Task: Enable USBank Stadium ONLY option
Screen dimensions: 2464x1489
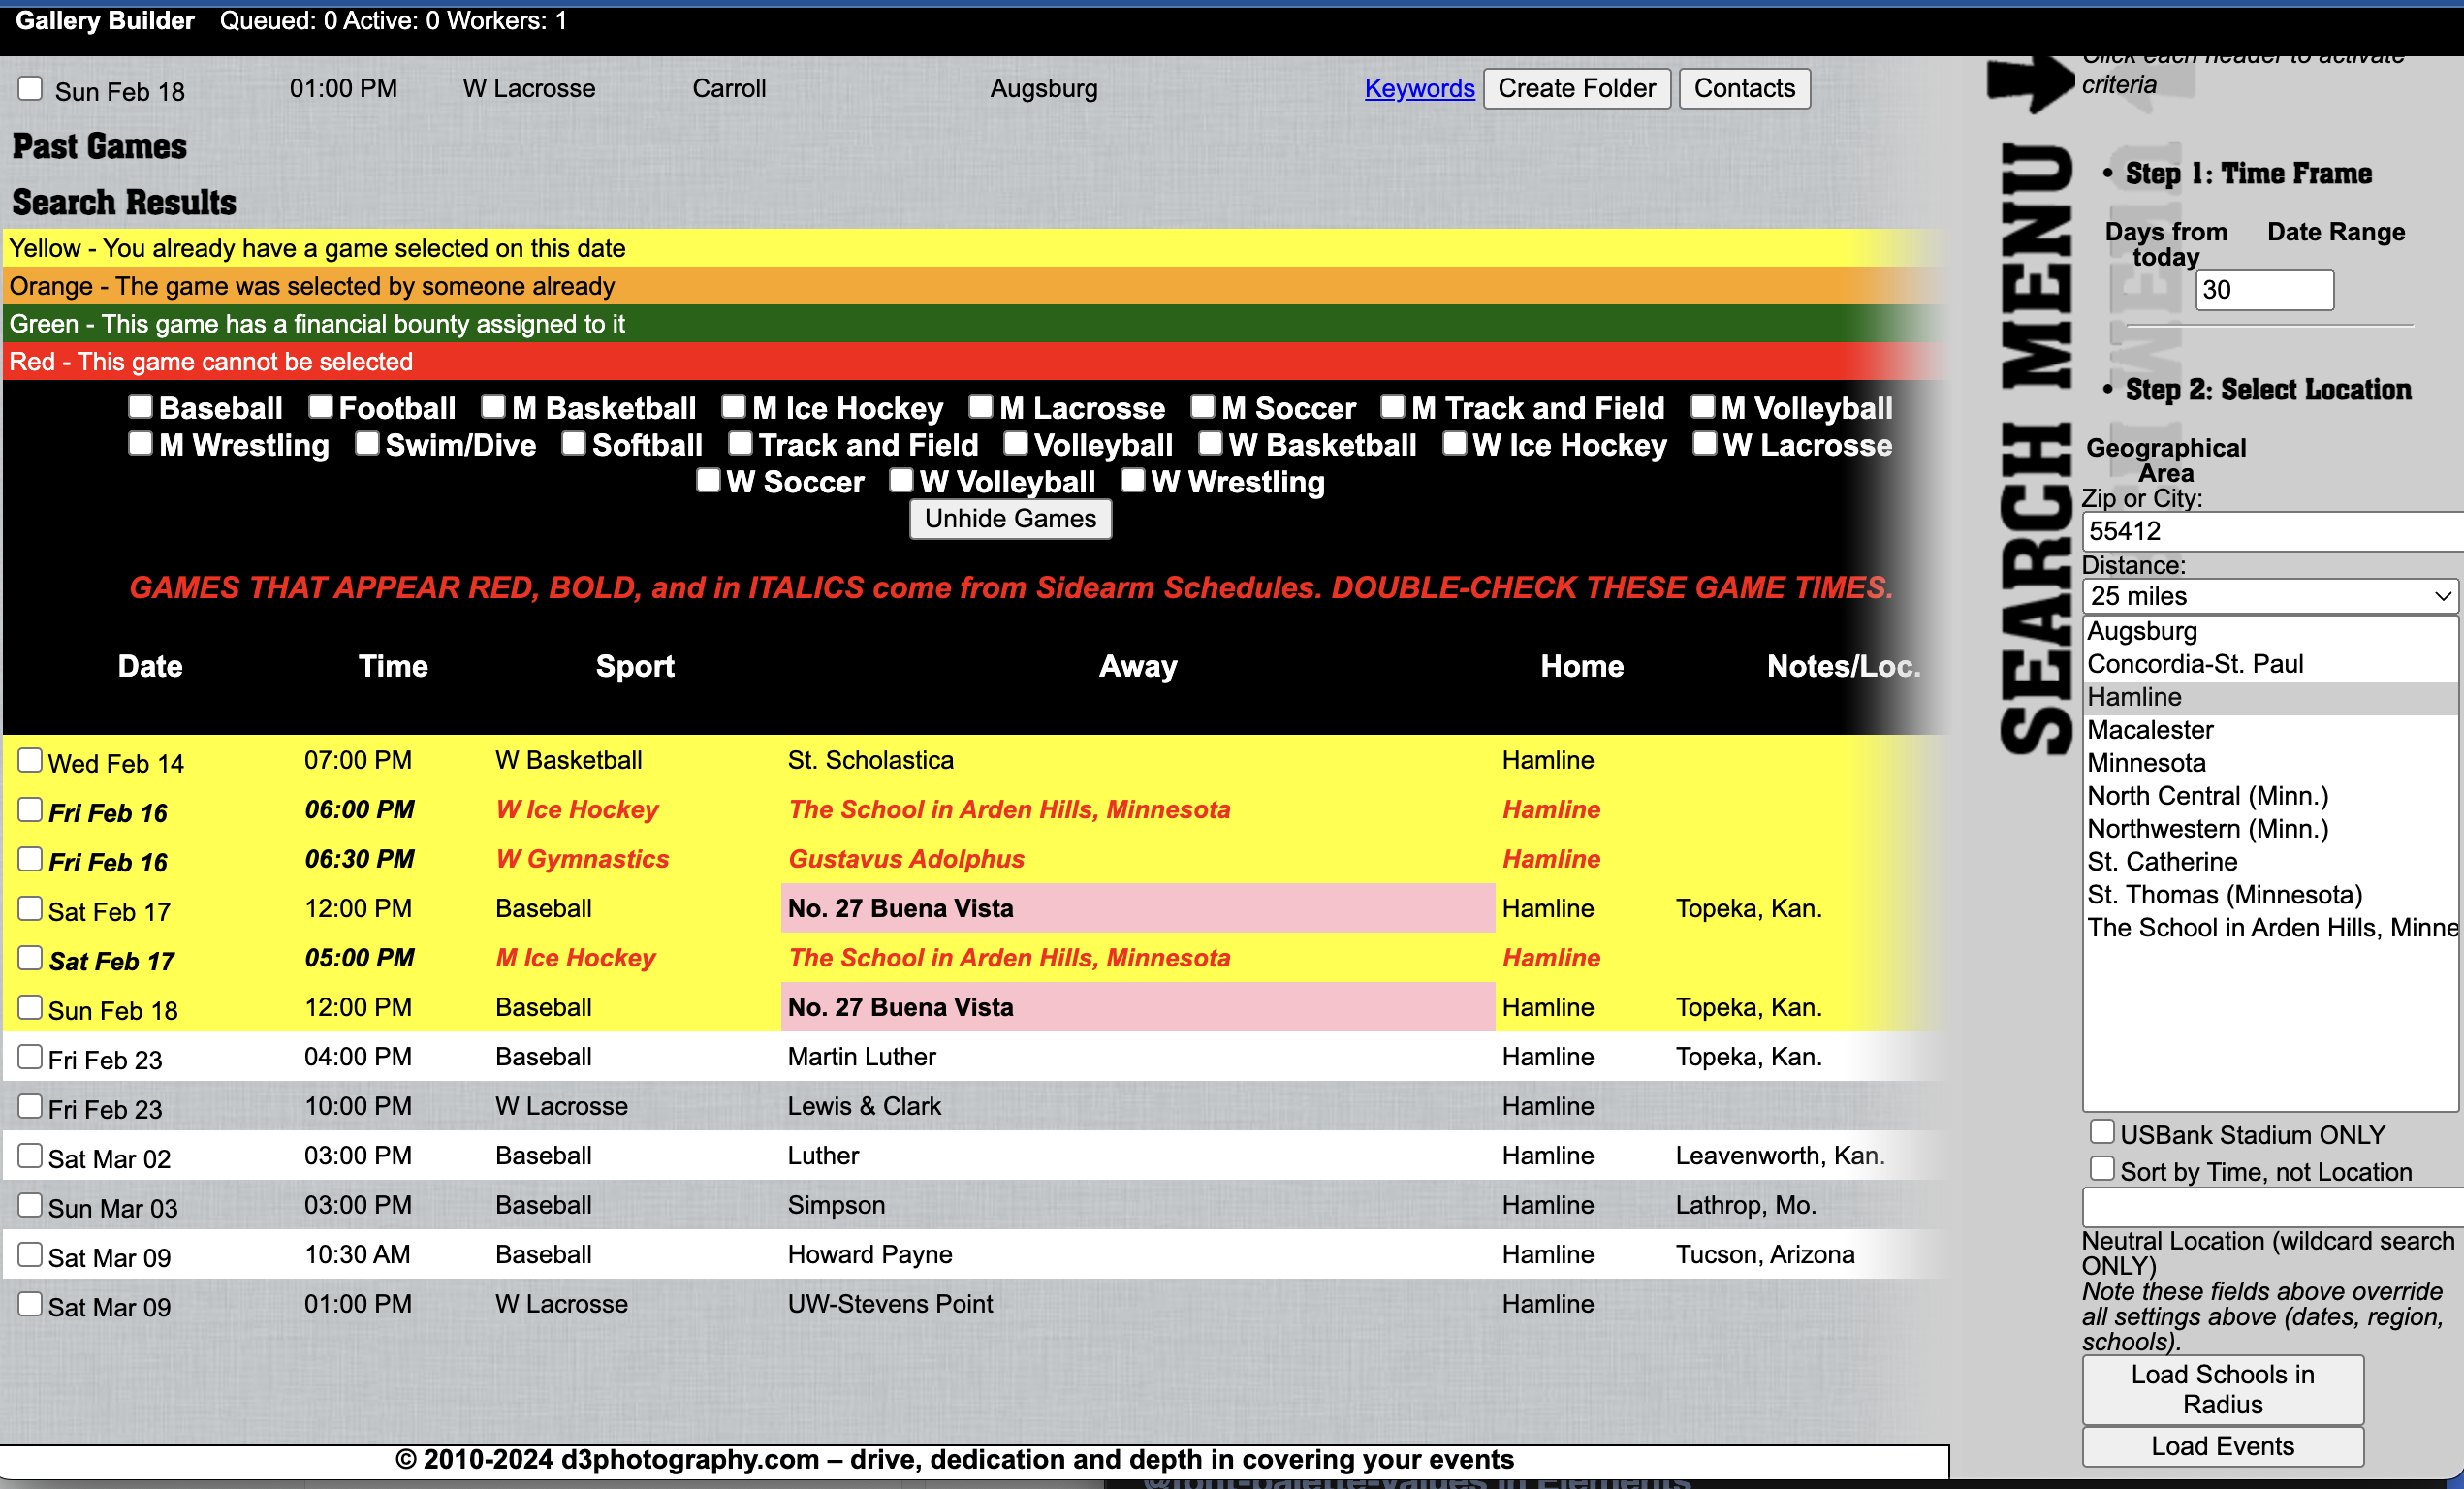Action: (x=2102, y=1132)
